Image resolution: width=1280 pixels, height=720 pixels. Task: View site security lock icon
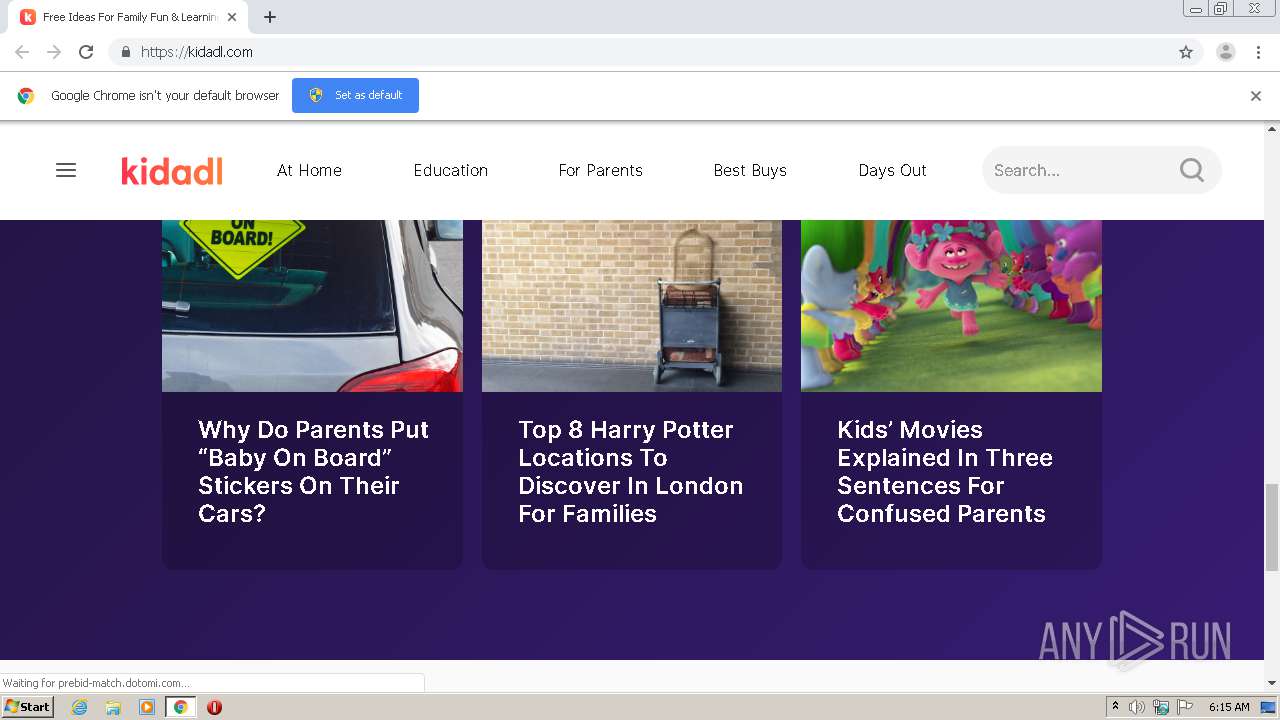126,52
